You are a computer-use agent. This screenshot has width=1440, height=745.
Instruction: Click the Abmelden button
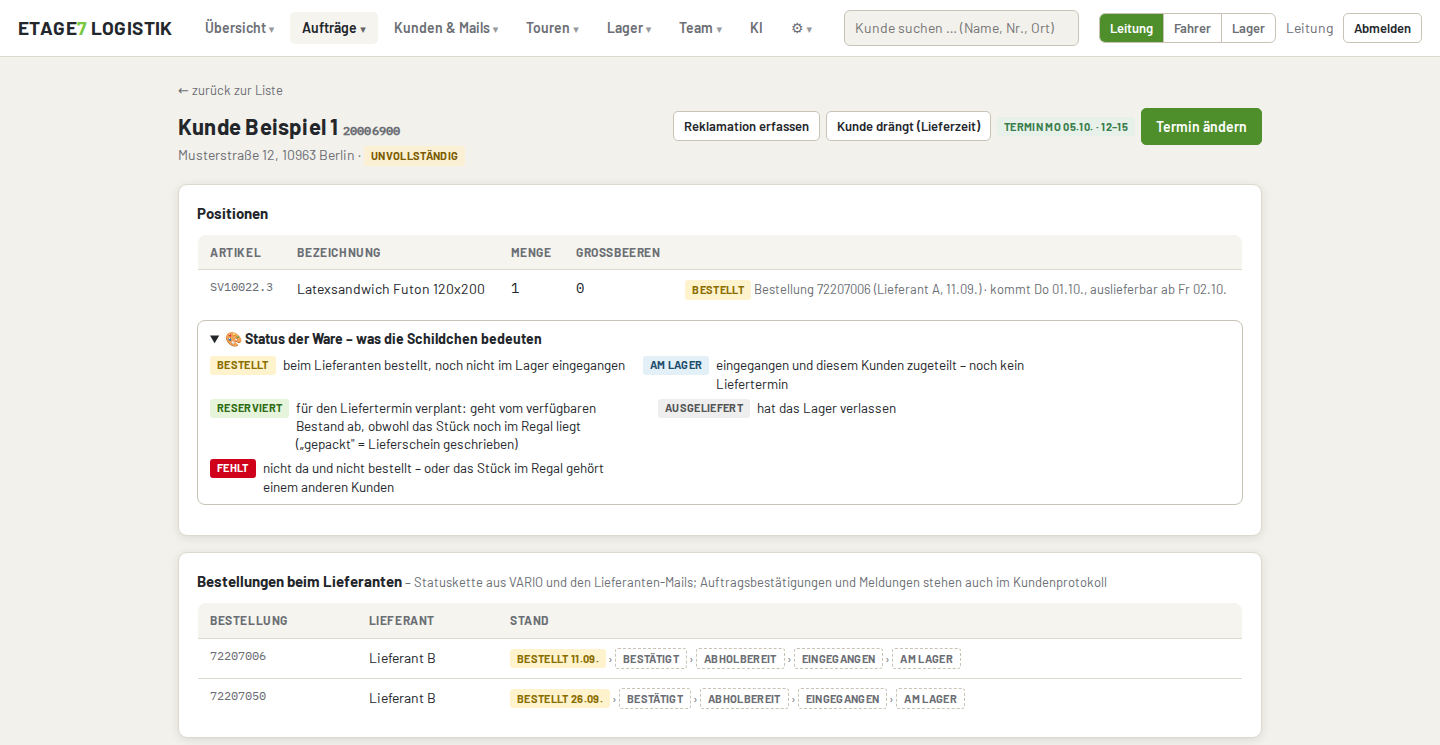click(x=1382, y=28)
